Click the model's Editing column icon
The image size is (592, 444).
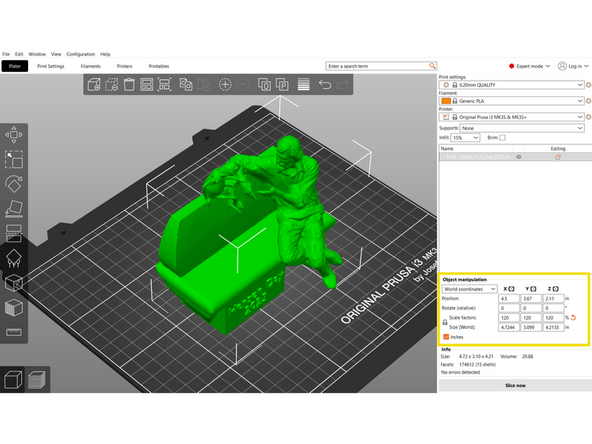pyautogui.click(x=558, y=157)
